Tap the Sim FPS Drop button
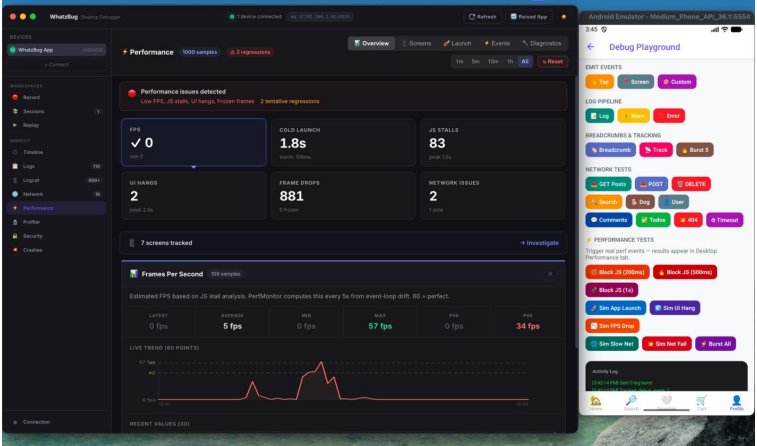This screenshot has width=757, height=446. (612, 326)
